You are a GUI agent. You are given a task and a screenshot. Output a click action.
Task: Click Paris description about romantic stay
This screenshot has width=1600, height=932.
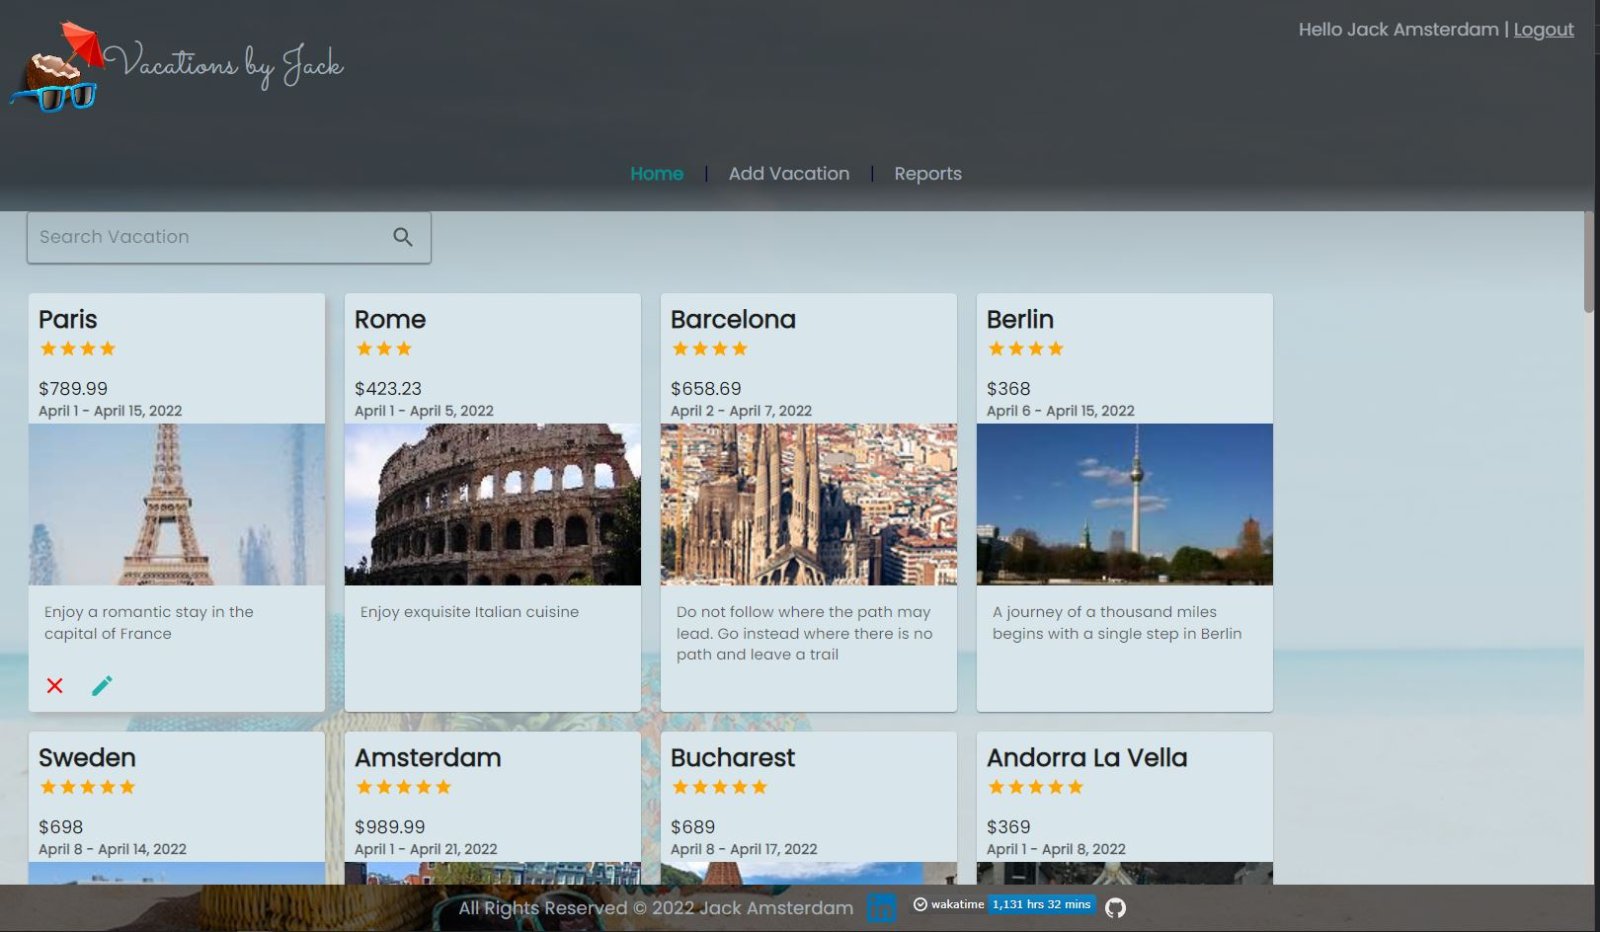[149, 622]
